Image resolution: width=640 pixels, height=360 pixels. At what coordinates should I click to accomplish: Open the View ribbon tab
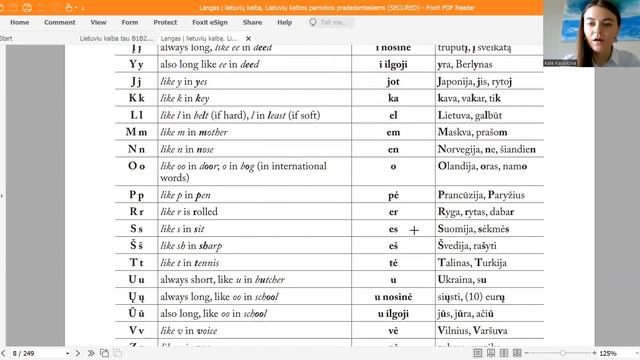click(x=98, y=22)
